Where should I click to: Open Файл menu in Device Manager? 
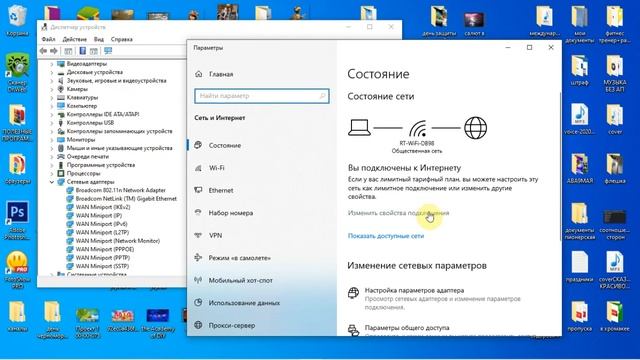coord(48,39)
